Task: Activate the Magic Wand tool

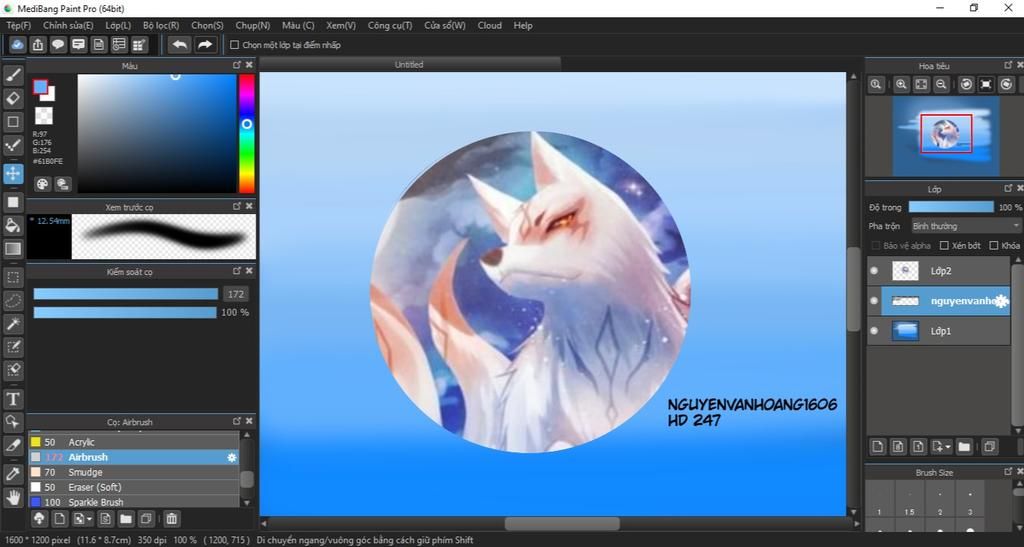Action: click(x=13, y=324)
